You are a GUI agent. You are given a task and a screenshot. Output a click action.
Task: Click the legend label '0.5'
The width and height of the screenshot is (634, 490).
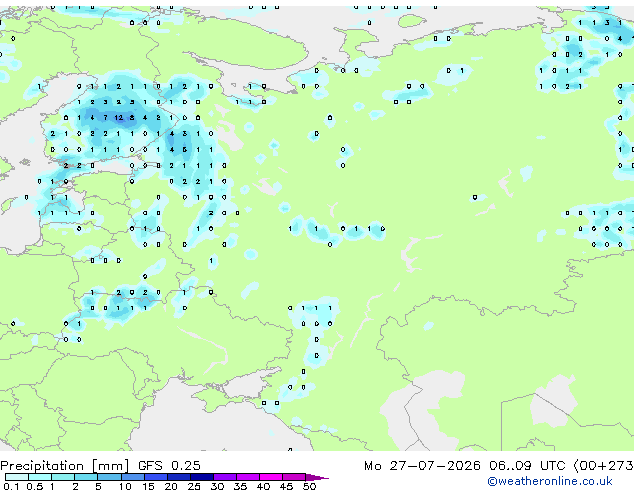click(x=35, y=486)
